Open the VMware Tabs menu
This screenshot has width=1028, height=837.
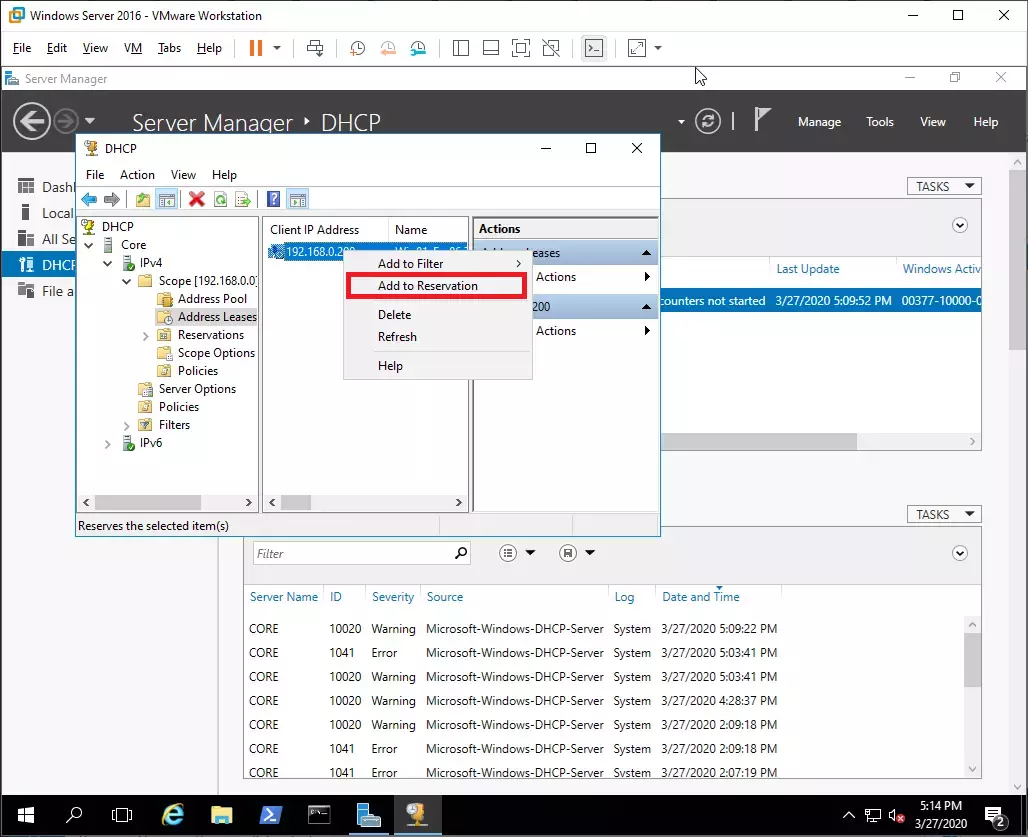click(169, 48)
